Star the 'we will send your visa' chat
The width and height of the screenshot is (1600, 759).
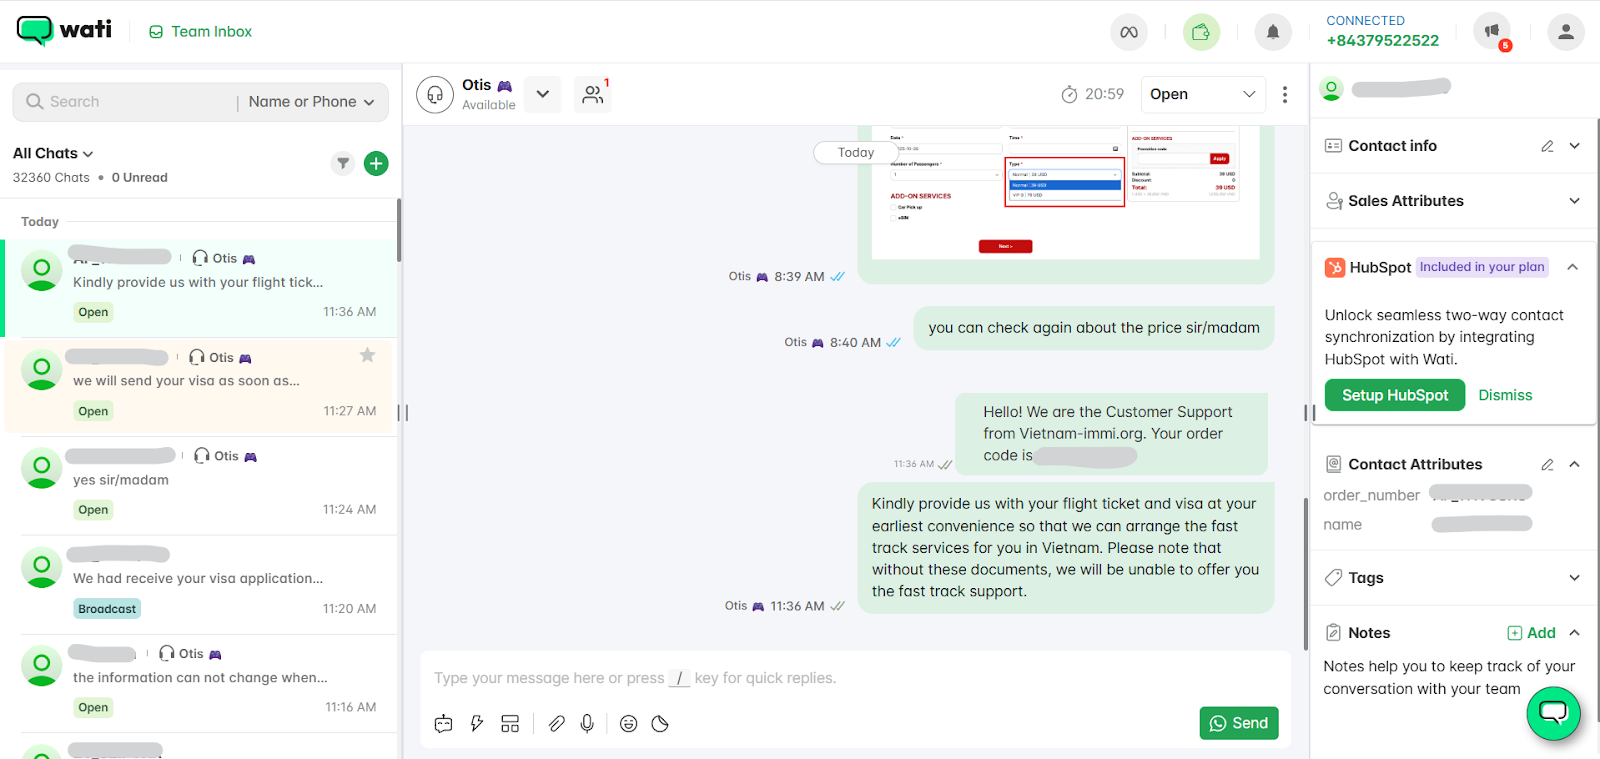(367, 355)
